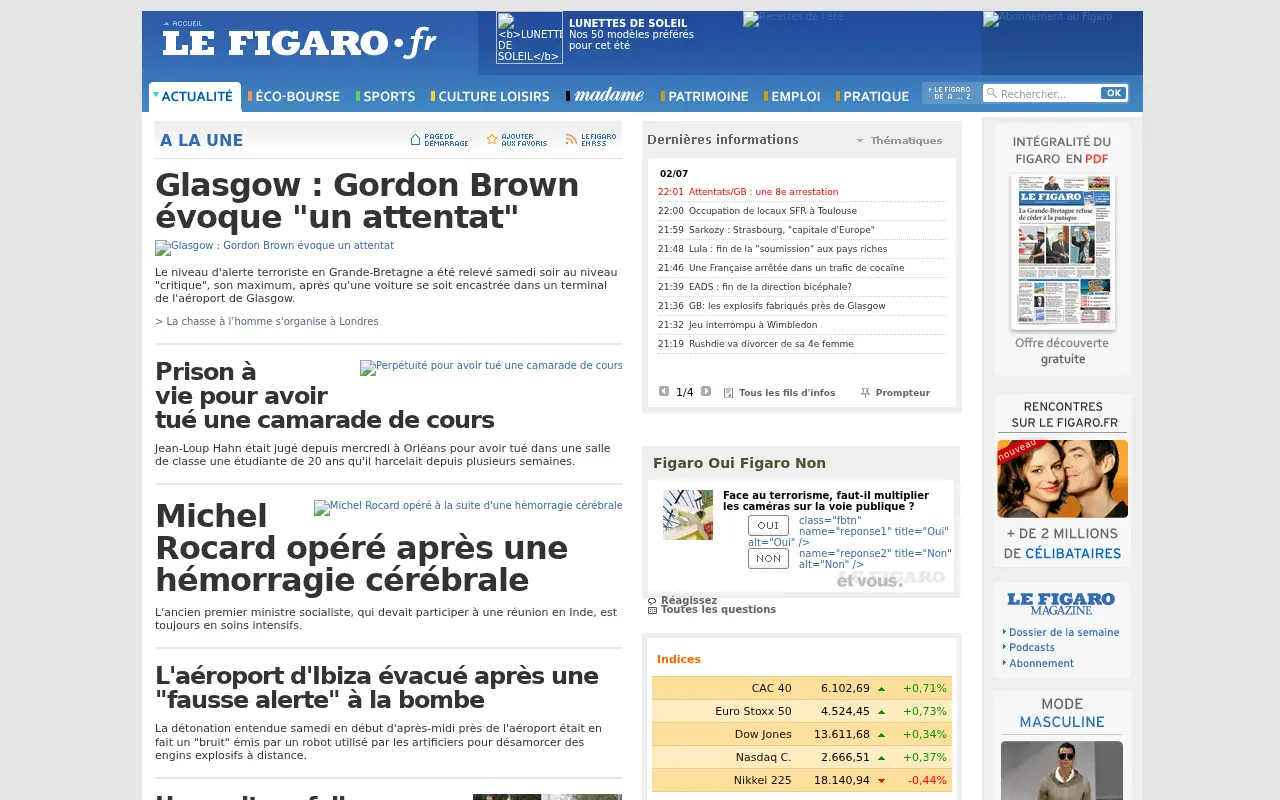1280x800 pixels.
Task: Open the Pratique tab
Action: [873, 97]
